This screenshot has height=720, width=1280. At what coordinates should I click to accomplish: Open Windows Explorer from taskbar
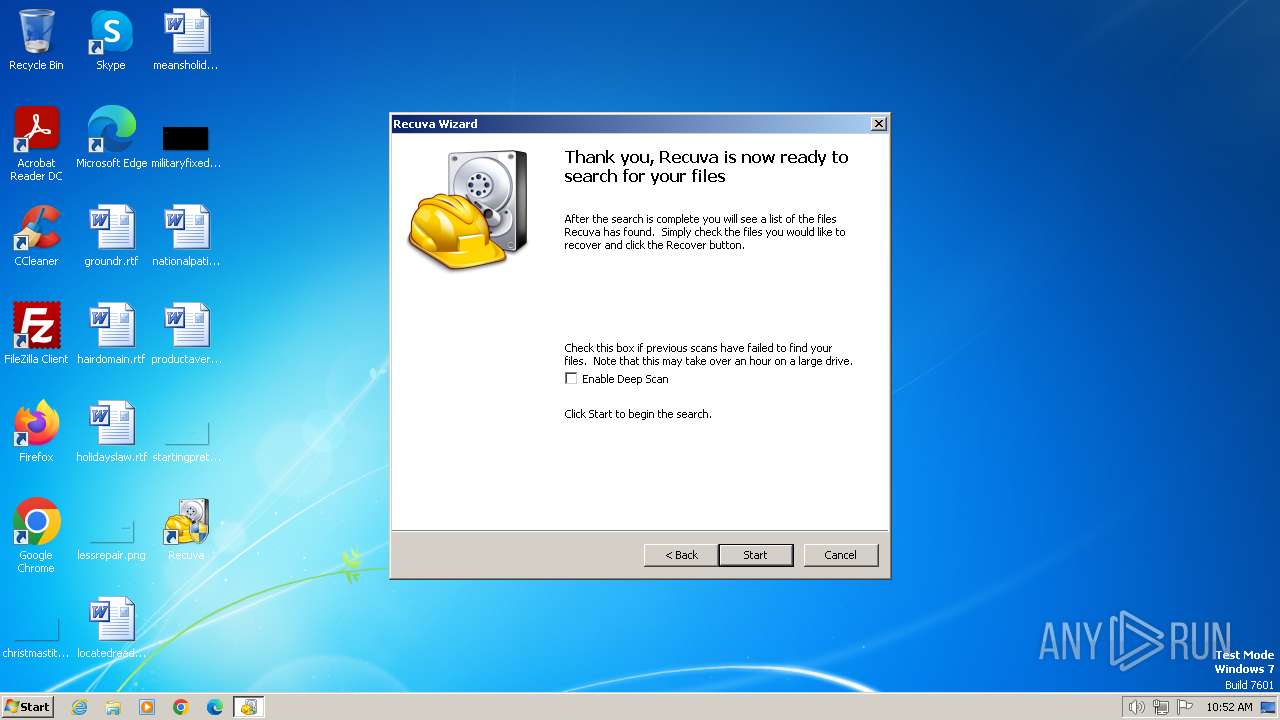tap(113, 707)
